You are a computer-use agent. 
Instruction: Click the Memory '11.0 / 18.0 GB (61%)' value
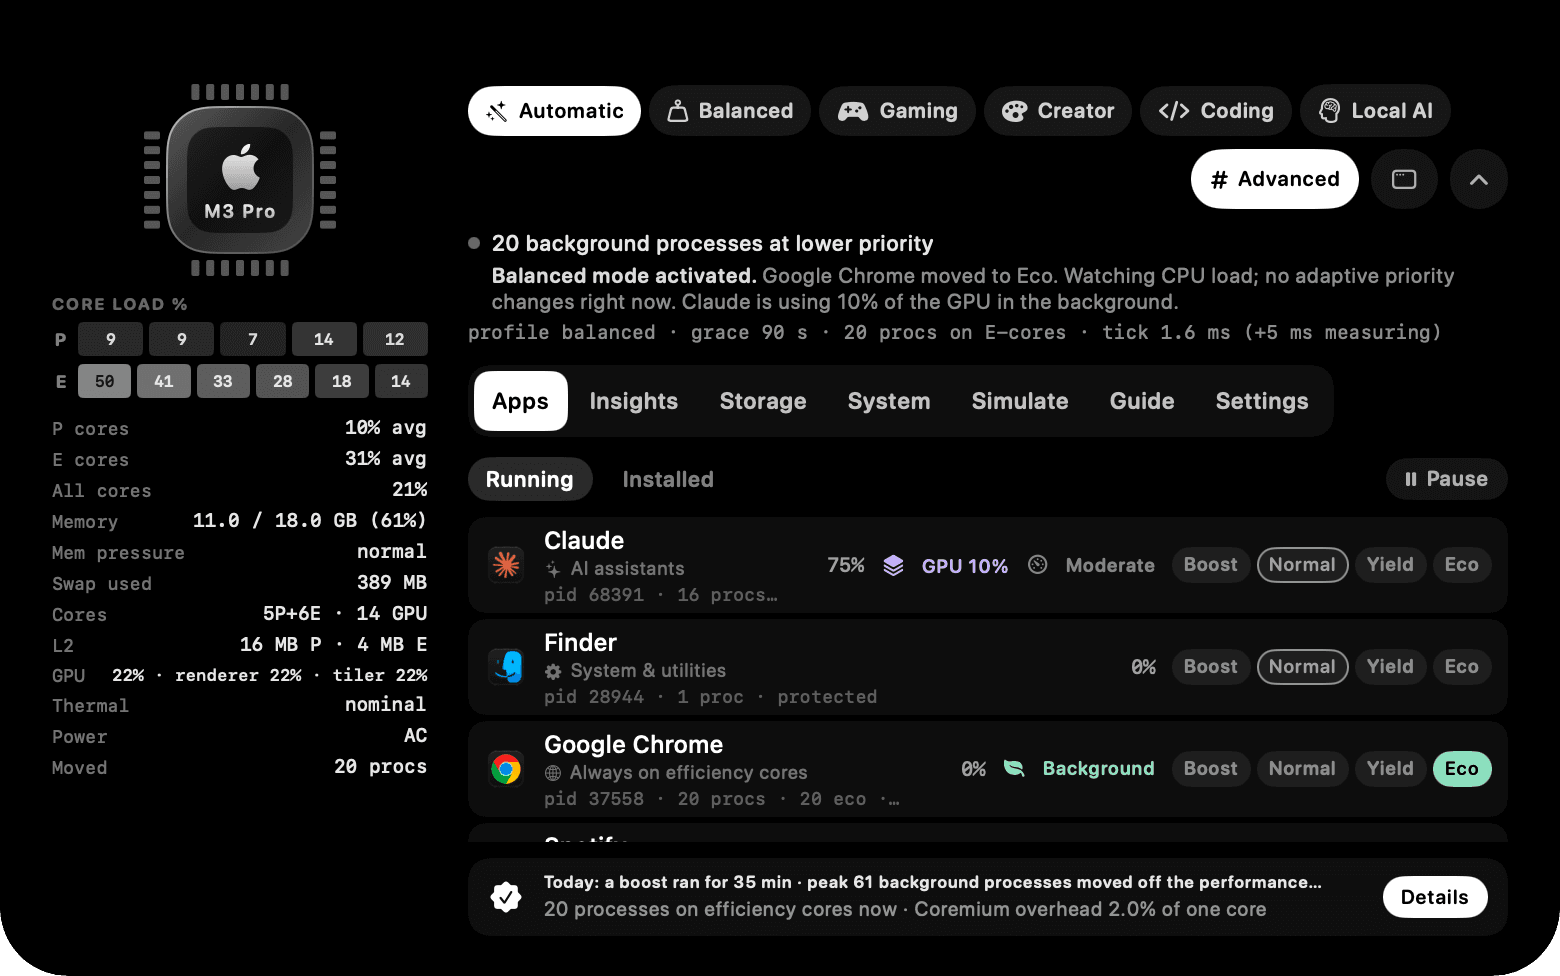[x=310, y=521]
